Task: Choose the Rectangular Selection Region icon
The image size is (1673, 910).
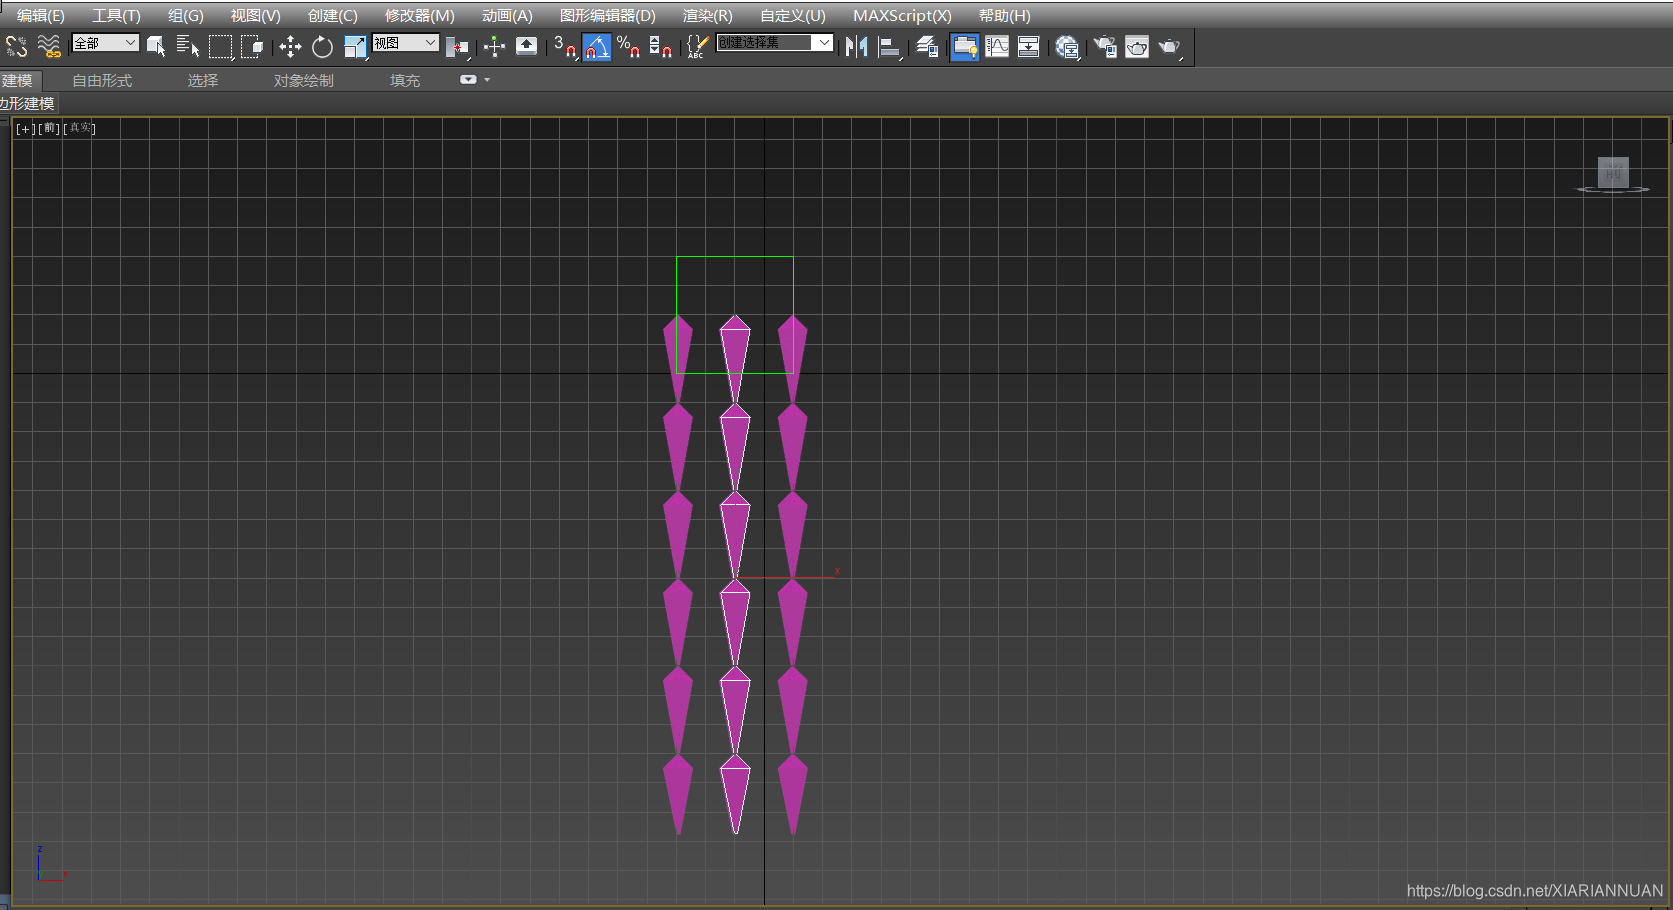Action: pyautogui.click(x=221, y=46)
